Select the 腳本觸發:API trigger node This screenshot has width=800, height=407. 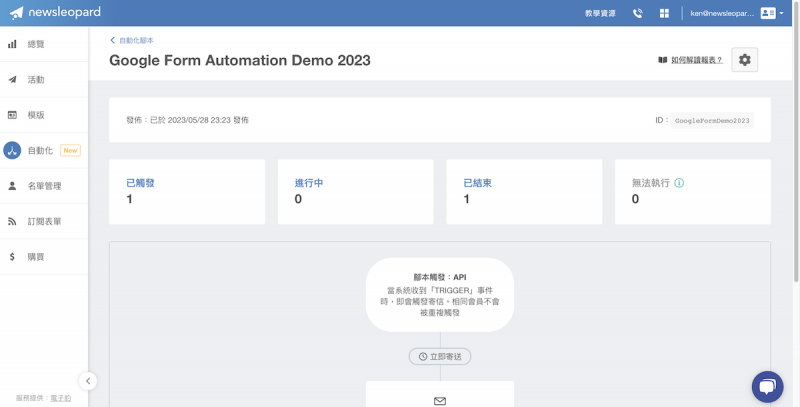440,295
